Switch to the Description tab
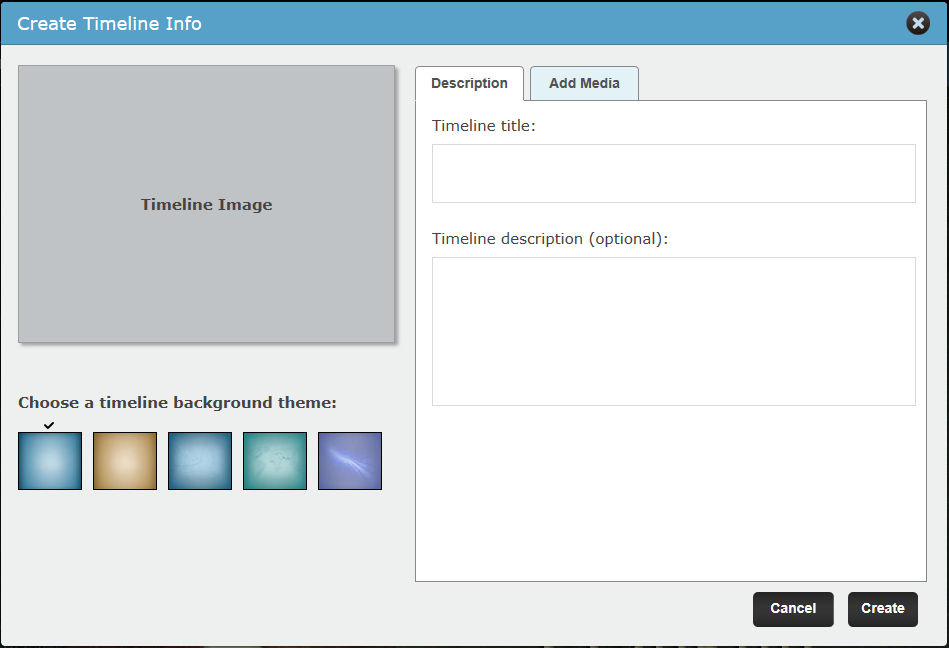 (x=469, y=83)
